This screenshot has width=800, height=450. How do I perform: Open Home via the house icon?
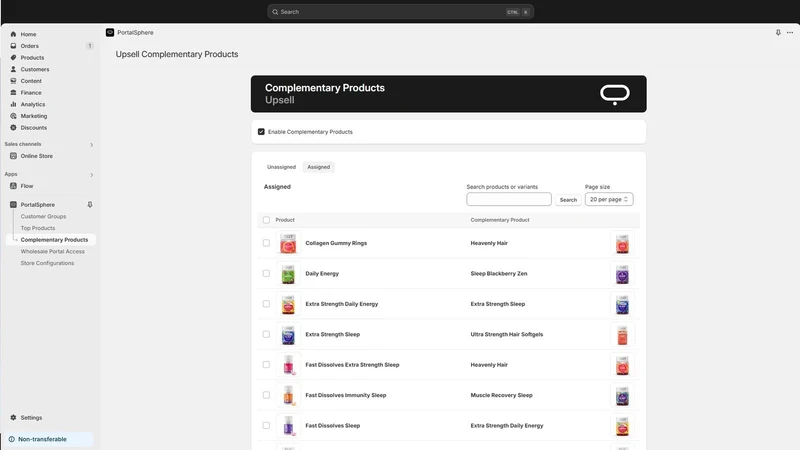coord(13,34)
